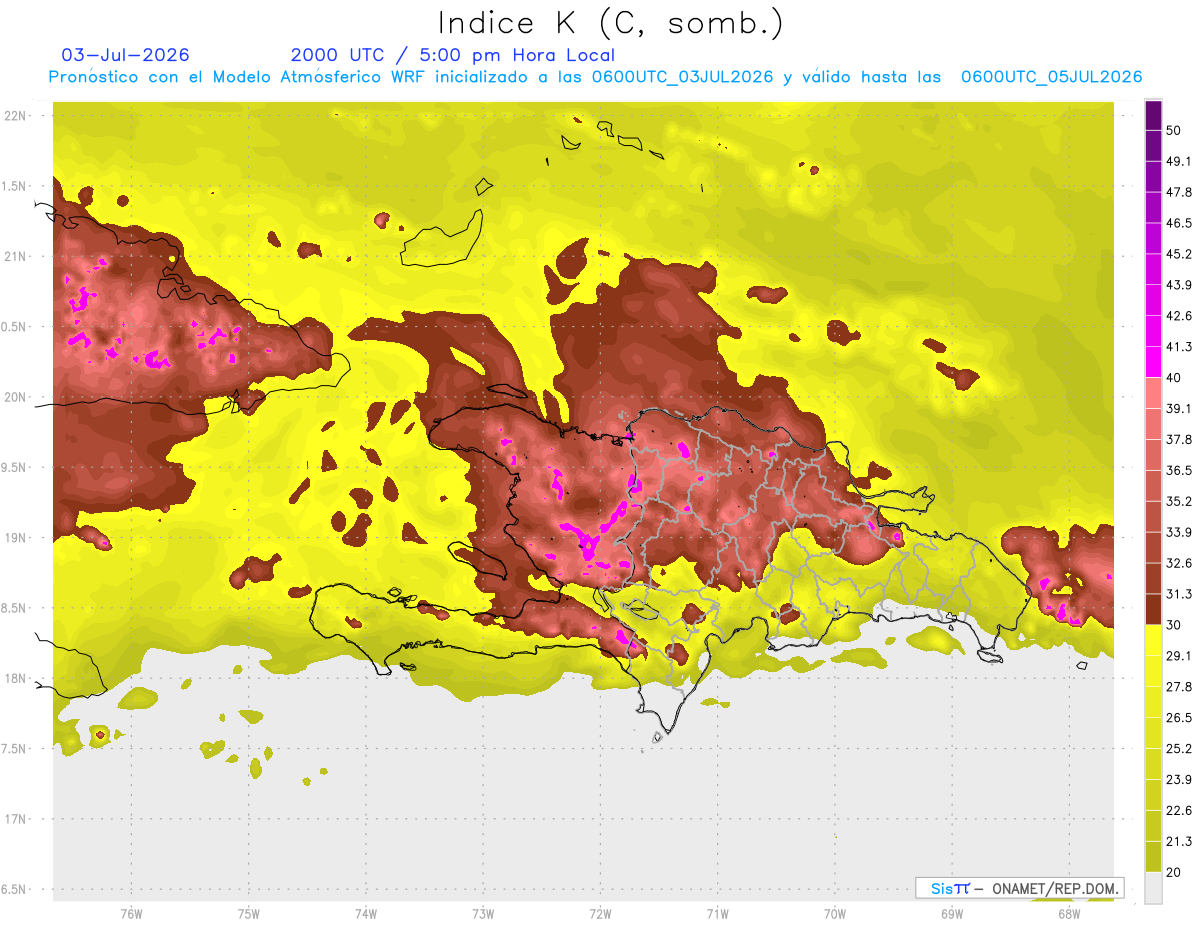The image size is (1200, 927).
Task: Click the colorbar label "22.6"
Action: 1179,810
